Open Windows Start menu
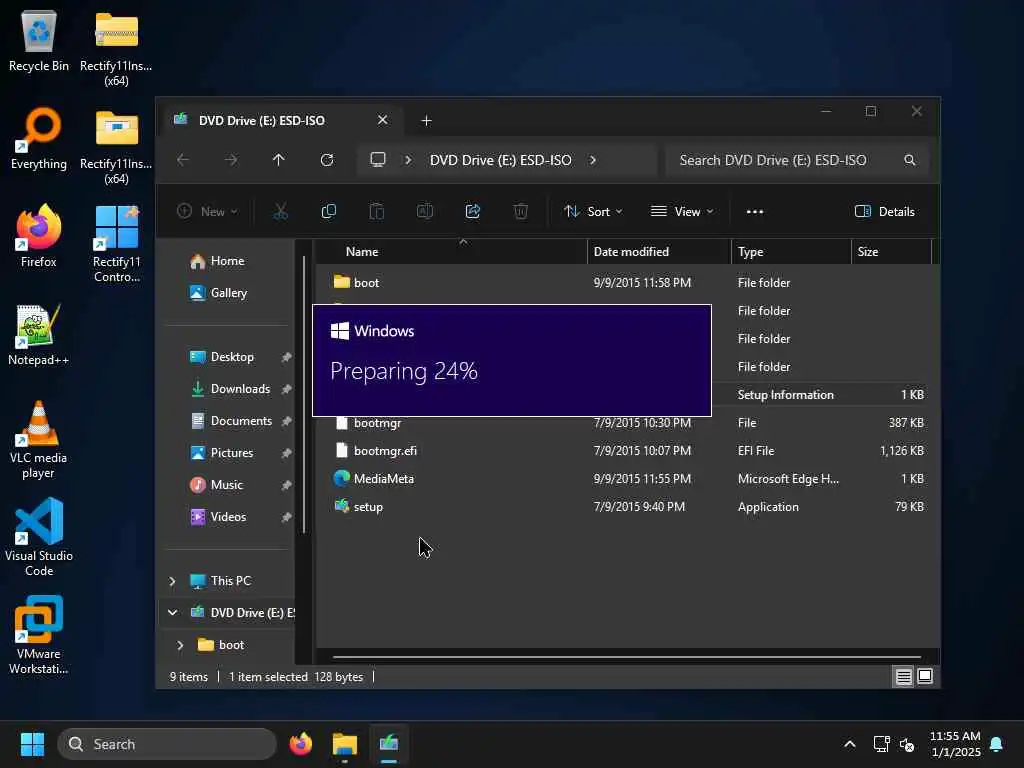The height and width of the screenshot is (768, 1024). pyautogui.click(x=32, y=744)
